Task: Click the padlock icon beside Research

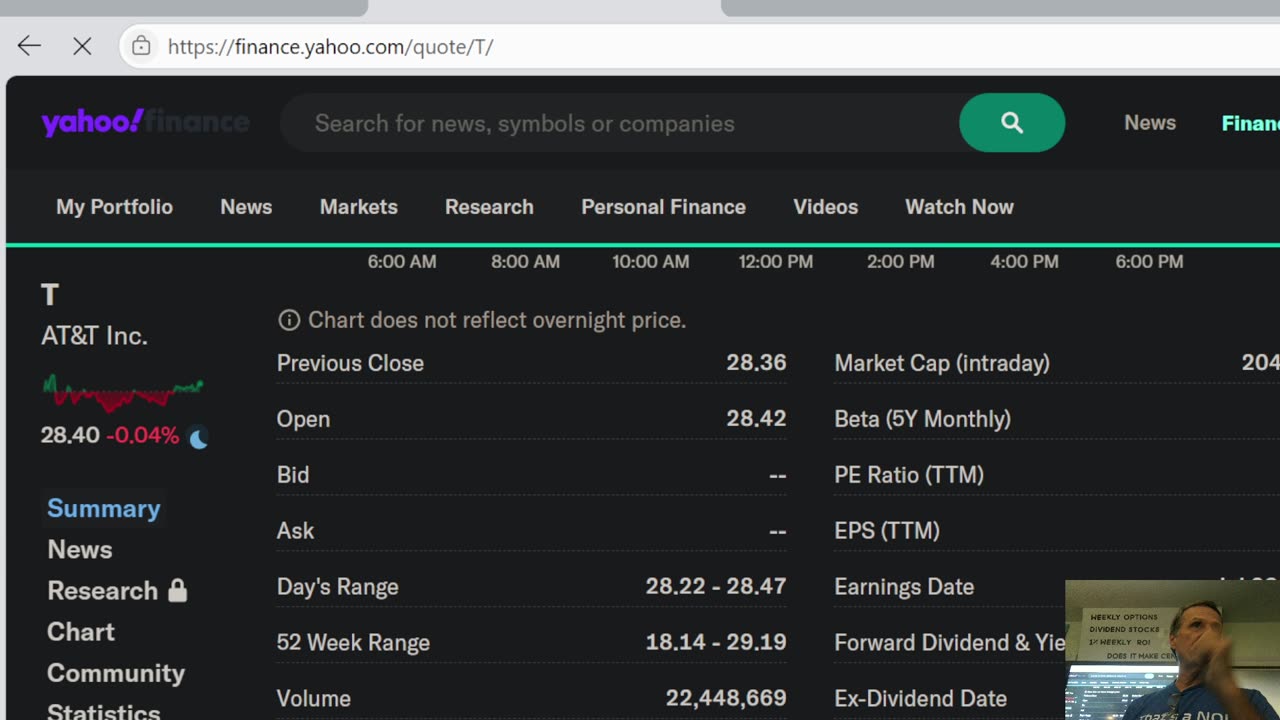Action: pyautogui.click(x=178, y=590)
